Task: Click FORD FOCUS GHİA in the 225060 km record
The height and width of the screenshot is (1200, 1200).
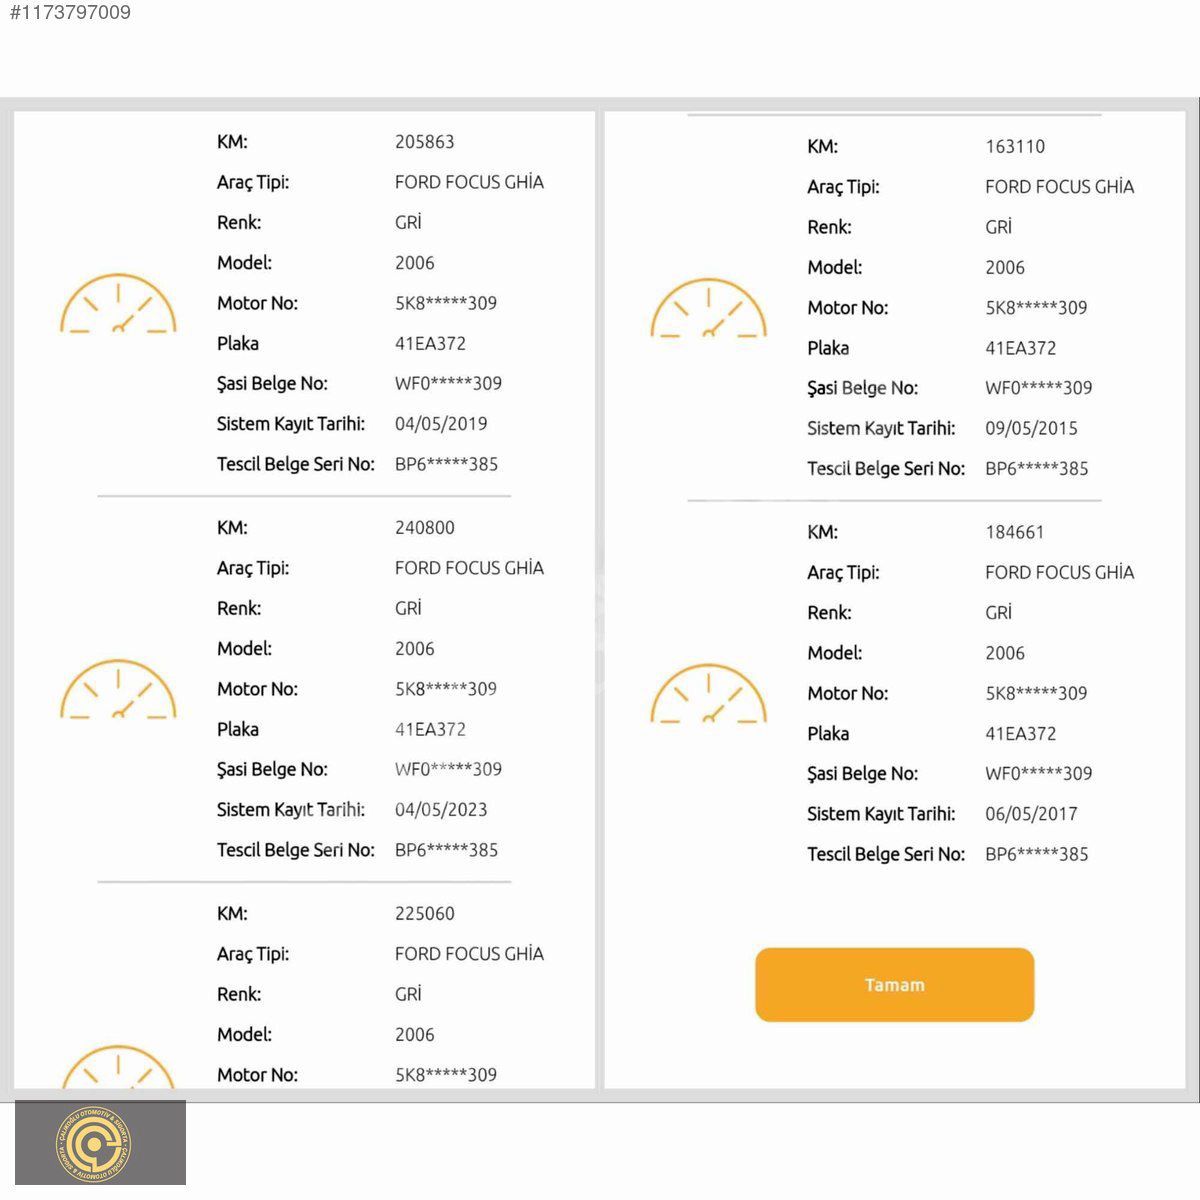Action: tap(469, 954)
